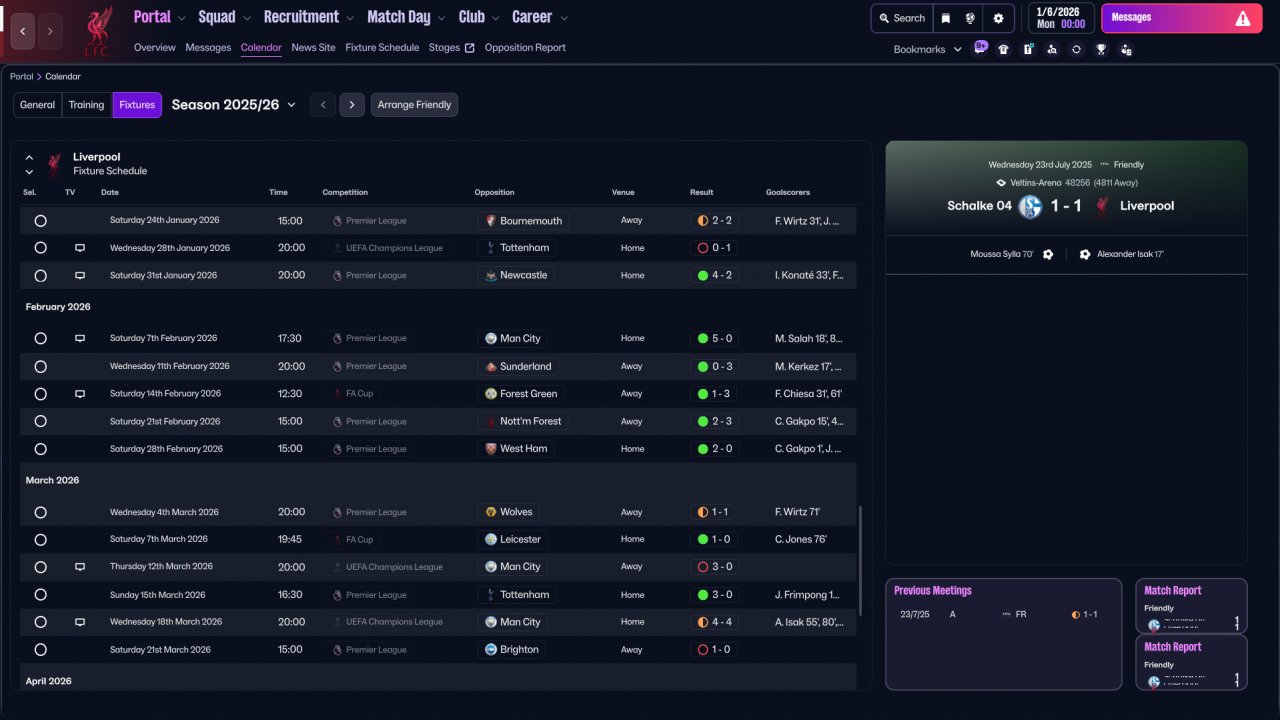Open the inbox bubble icon showing 9+
The width and height of the screenshot is (1280, 720).
click(980, 47)
